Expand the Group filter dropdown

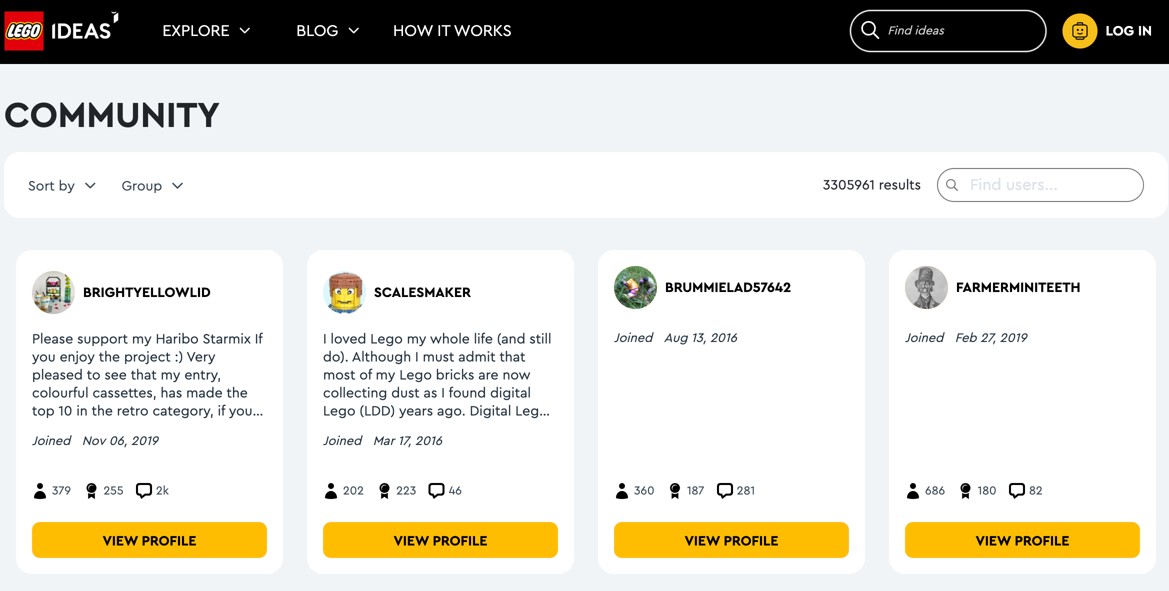point(152,186)
